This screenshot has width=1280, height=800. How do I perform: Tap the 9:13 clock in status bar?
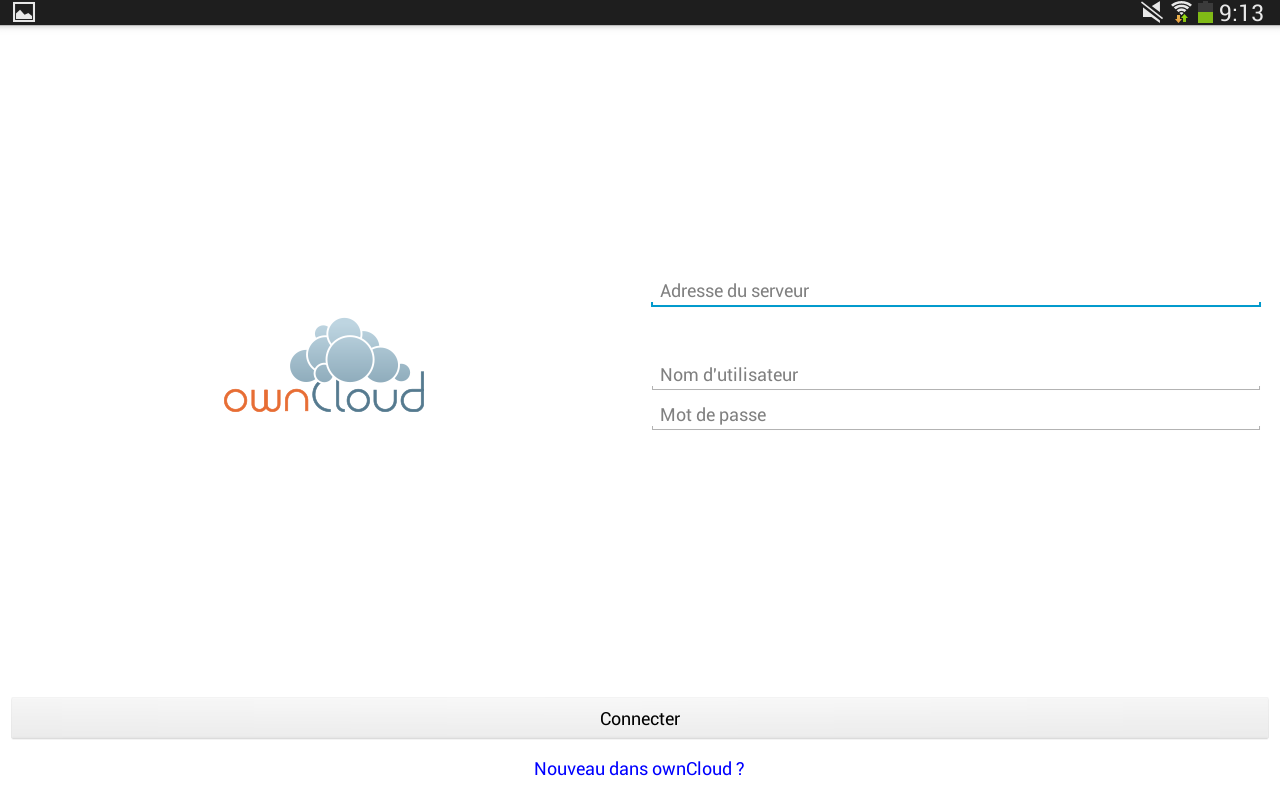[1242, 12]
